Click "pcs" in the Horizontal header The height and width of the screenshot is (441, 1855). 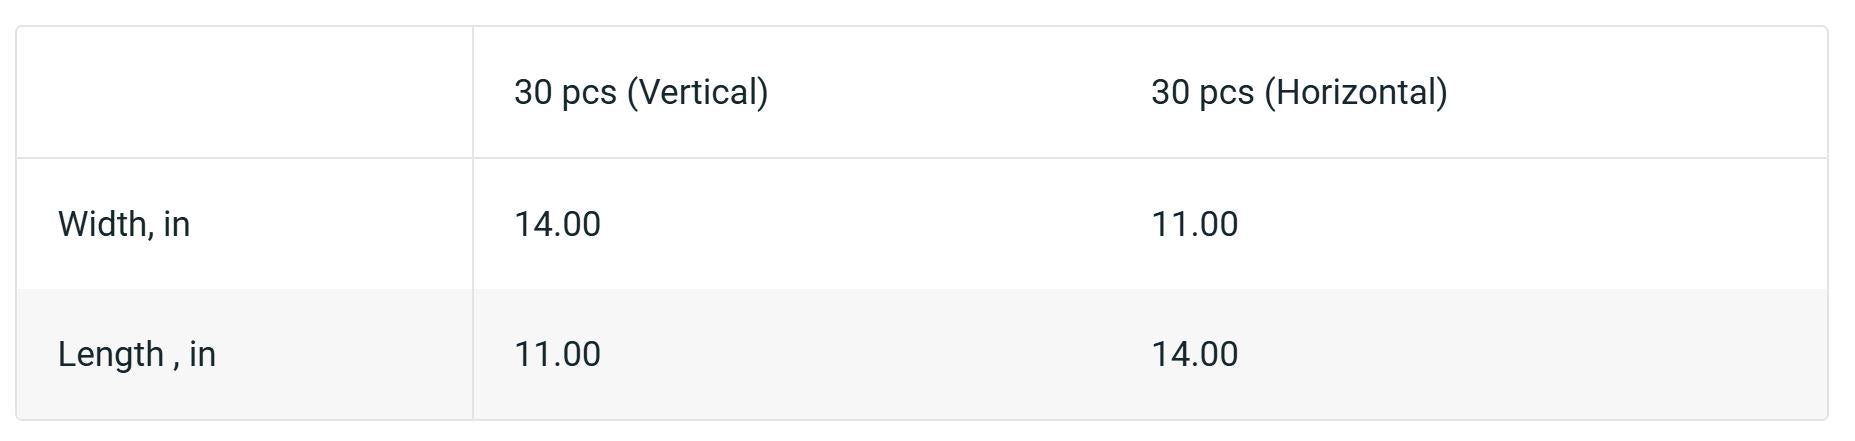pos(1227,92)
